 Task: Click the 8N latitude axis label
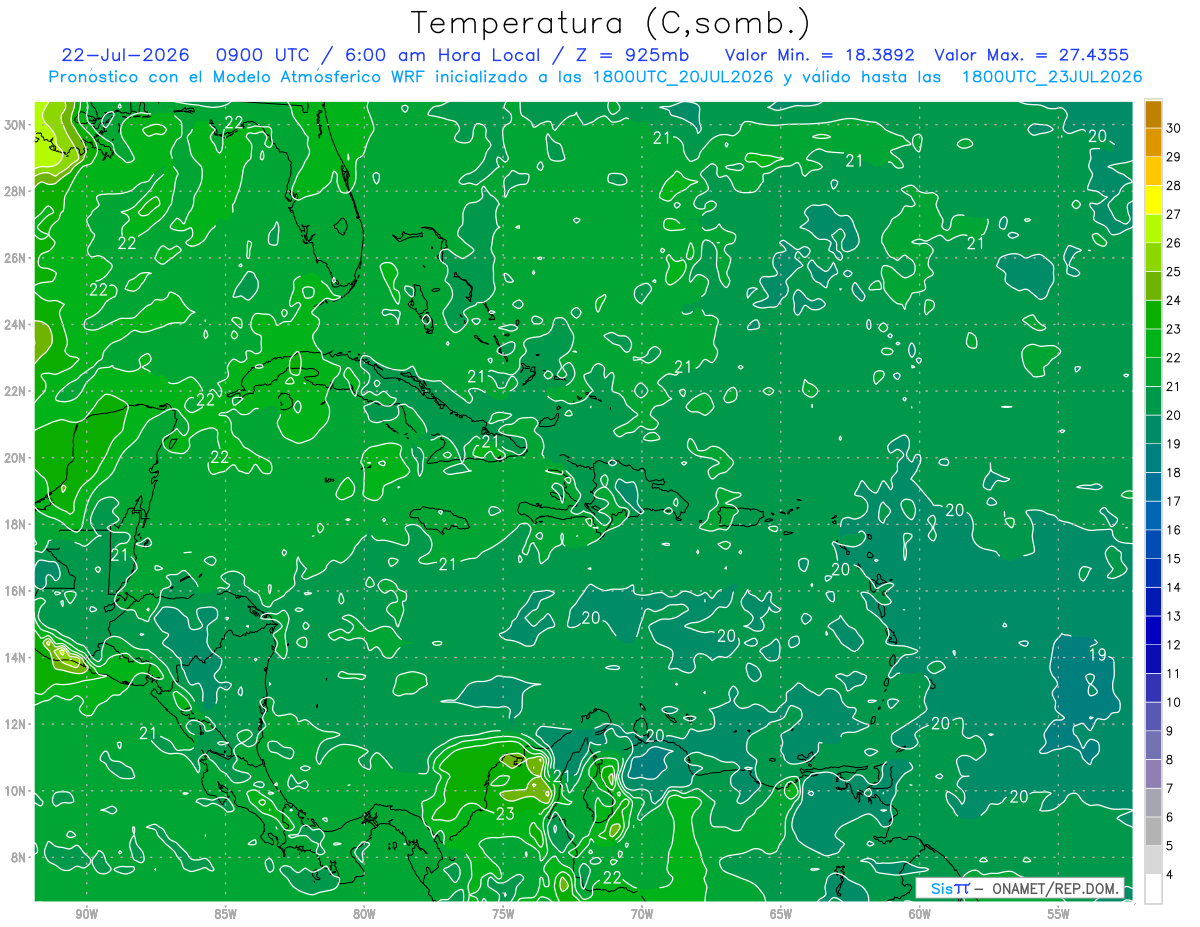pyautogui.click(x=19, y=857)
